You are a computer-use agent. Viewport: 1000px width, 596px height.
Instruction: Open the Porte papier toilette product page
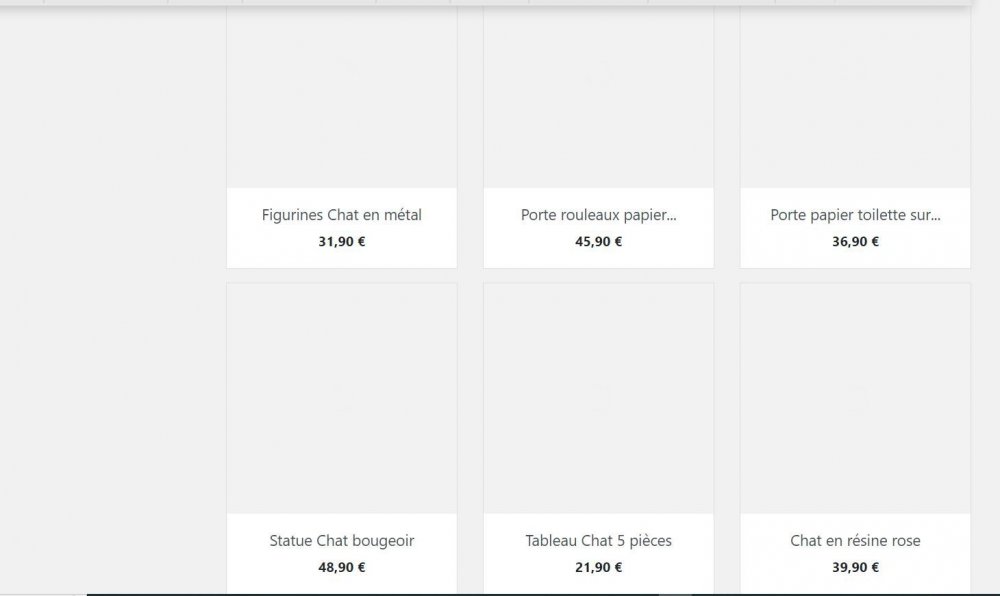coord(854,214)
